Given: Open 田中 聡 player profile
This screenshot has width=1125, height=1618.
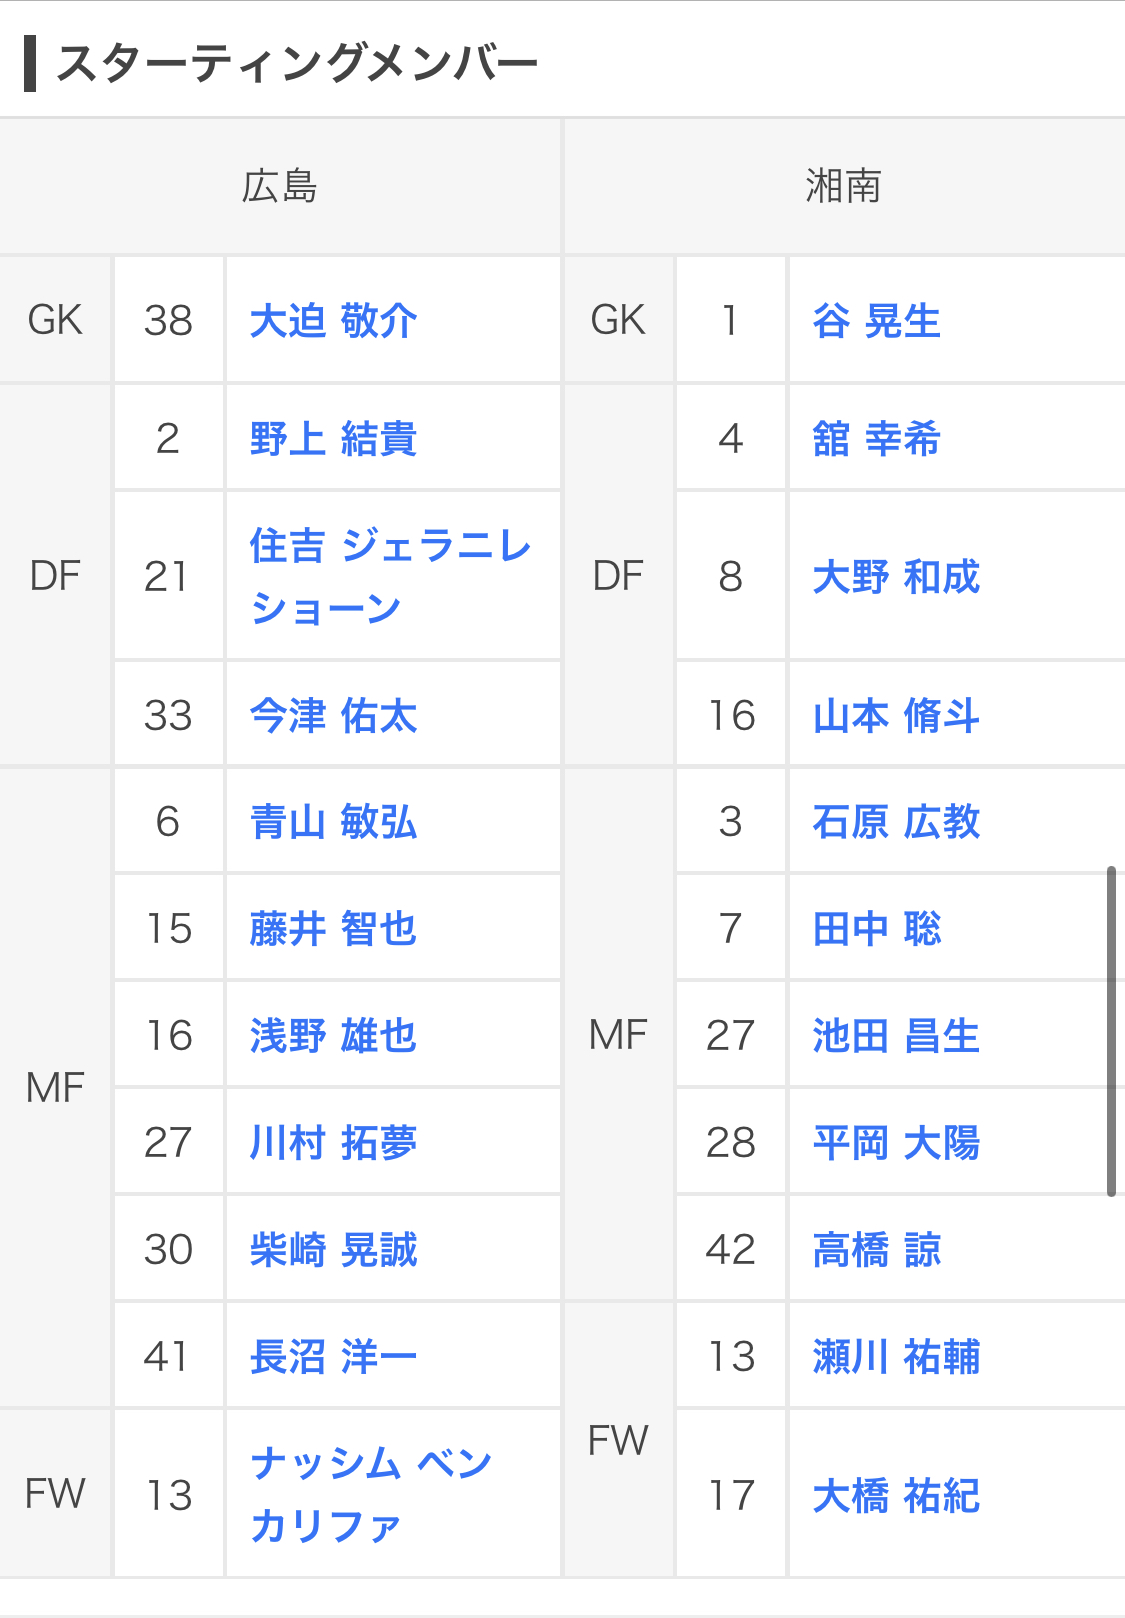Looking at the screenshot, I should (876, 929).
